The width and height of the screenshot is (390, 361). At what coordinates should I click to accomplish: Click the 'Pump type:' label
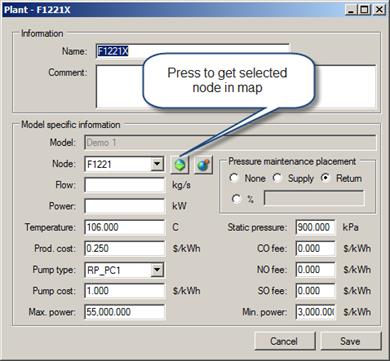[x=54, y=270]
